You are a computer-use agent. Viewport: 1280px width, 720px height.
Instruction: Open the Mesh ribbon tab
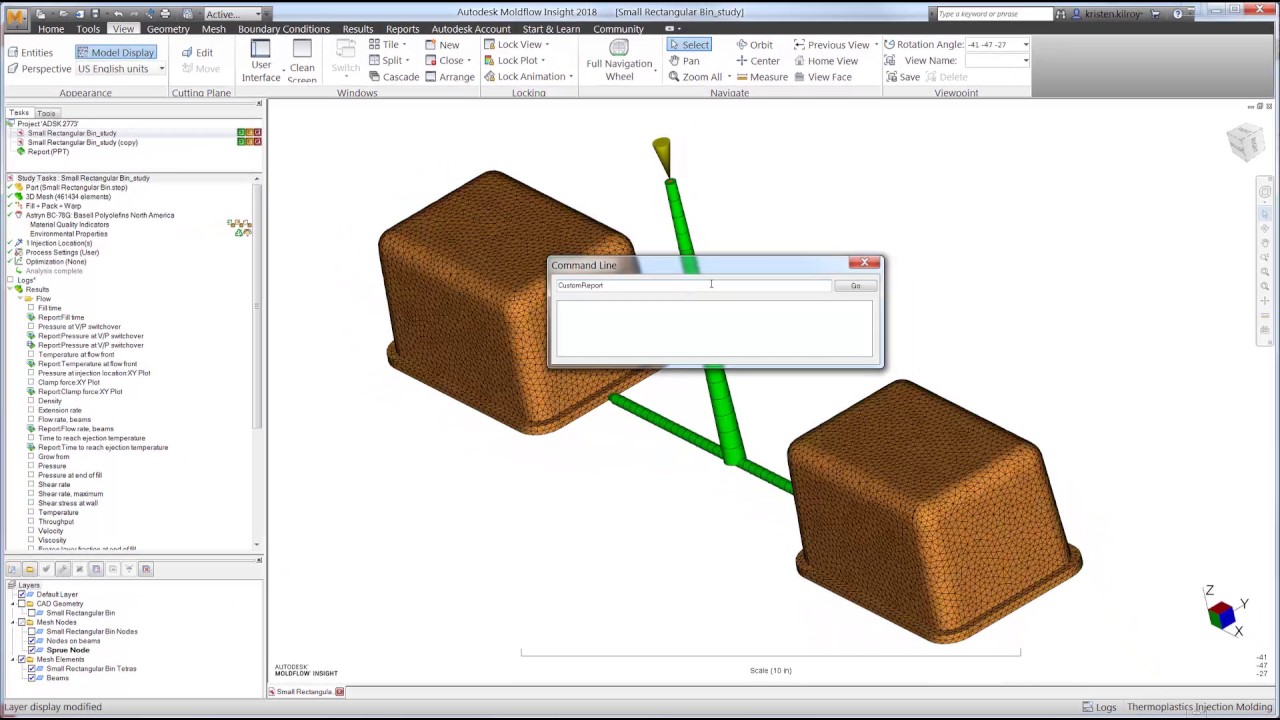214,29
